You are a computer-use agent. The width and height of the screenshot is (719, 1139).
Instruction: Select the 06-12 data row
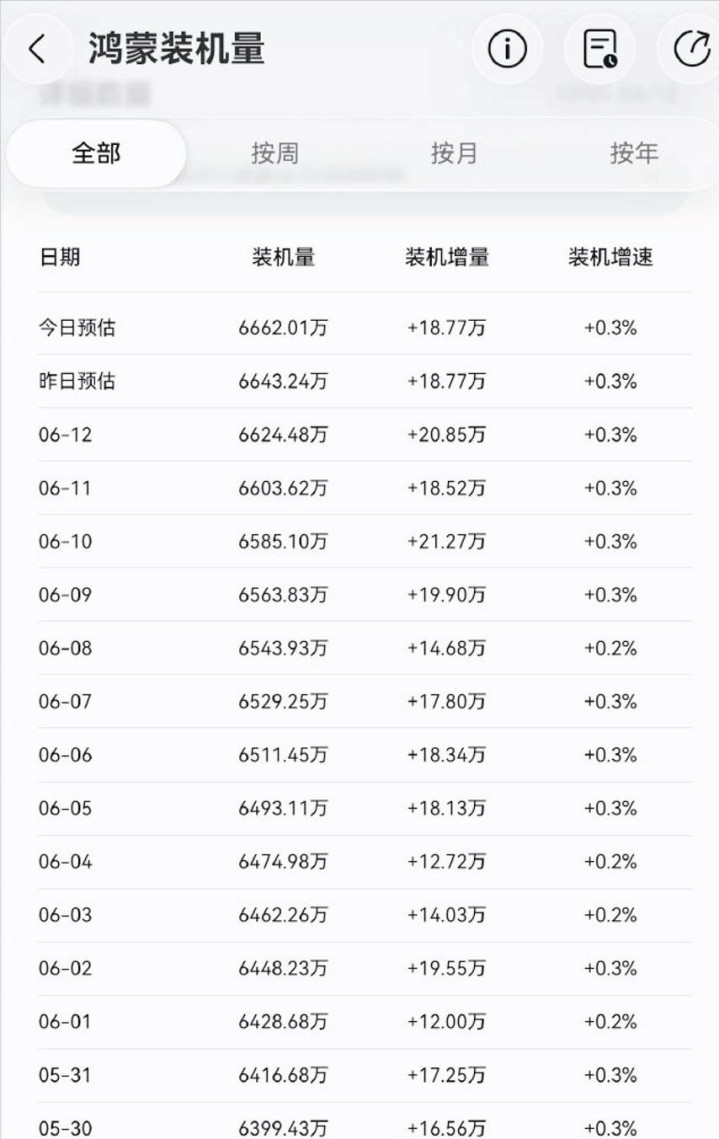(x=365, y=434)
